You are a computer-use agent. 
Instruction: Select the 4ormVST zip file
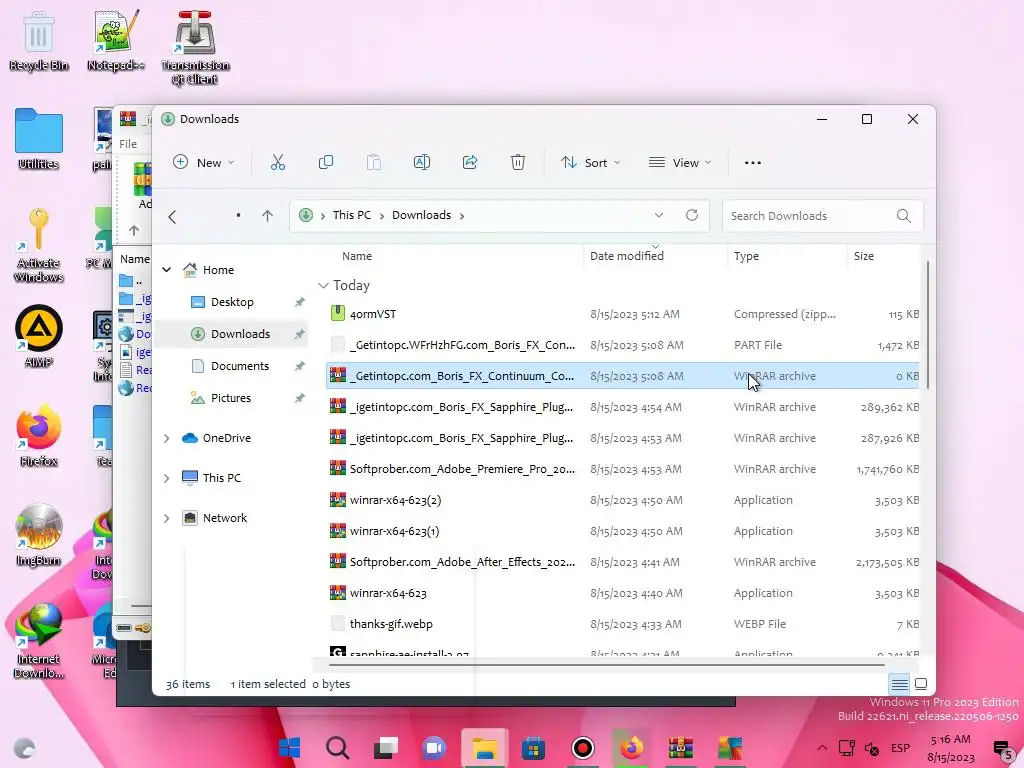pos(622,314)
